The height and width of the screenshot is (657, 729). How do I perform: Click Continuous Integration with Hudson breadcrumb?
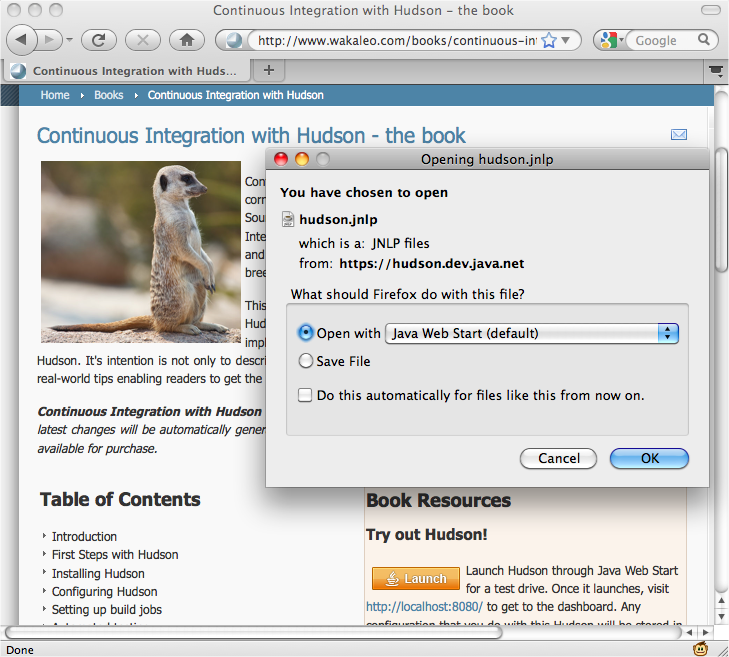point(235,95)
